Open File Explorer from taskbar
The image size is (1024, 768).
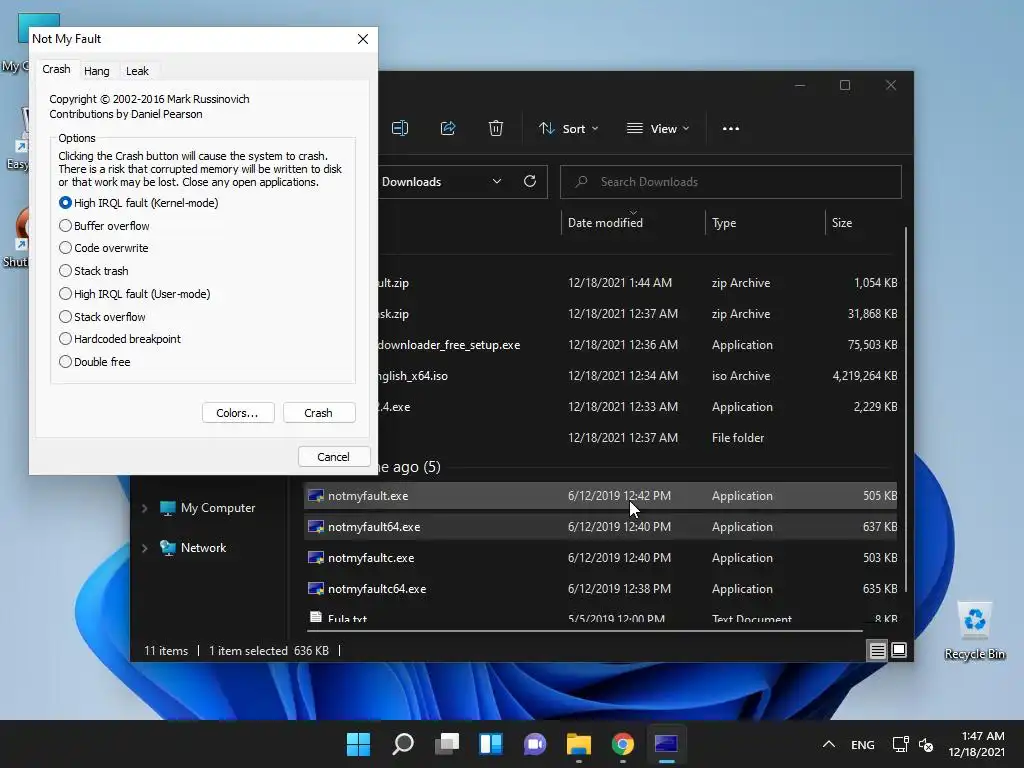click(x=579, y=744)
